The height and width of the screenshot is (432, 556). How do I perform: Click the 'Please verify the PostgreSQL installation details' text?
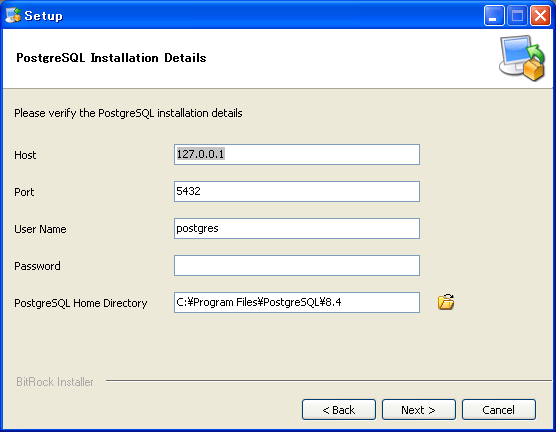point(128,113)
